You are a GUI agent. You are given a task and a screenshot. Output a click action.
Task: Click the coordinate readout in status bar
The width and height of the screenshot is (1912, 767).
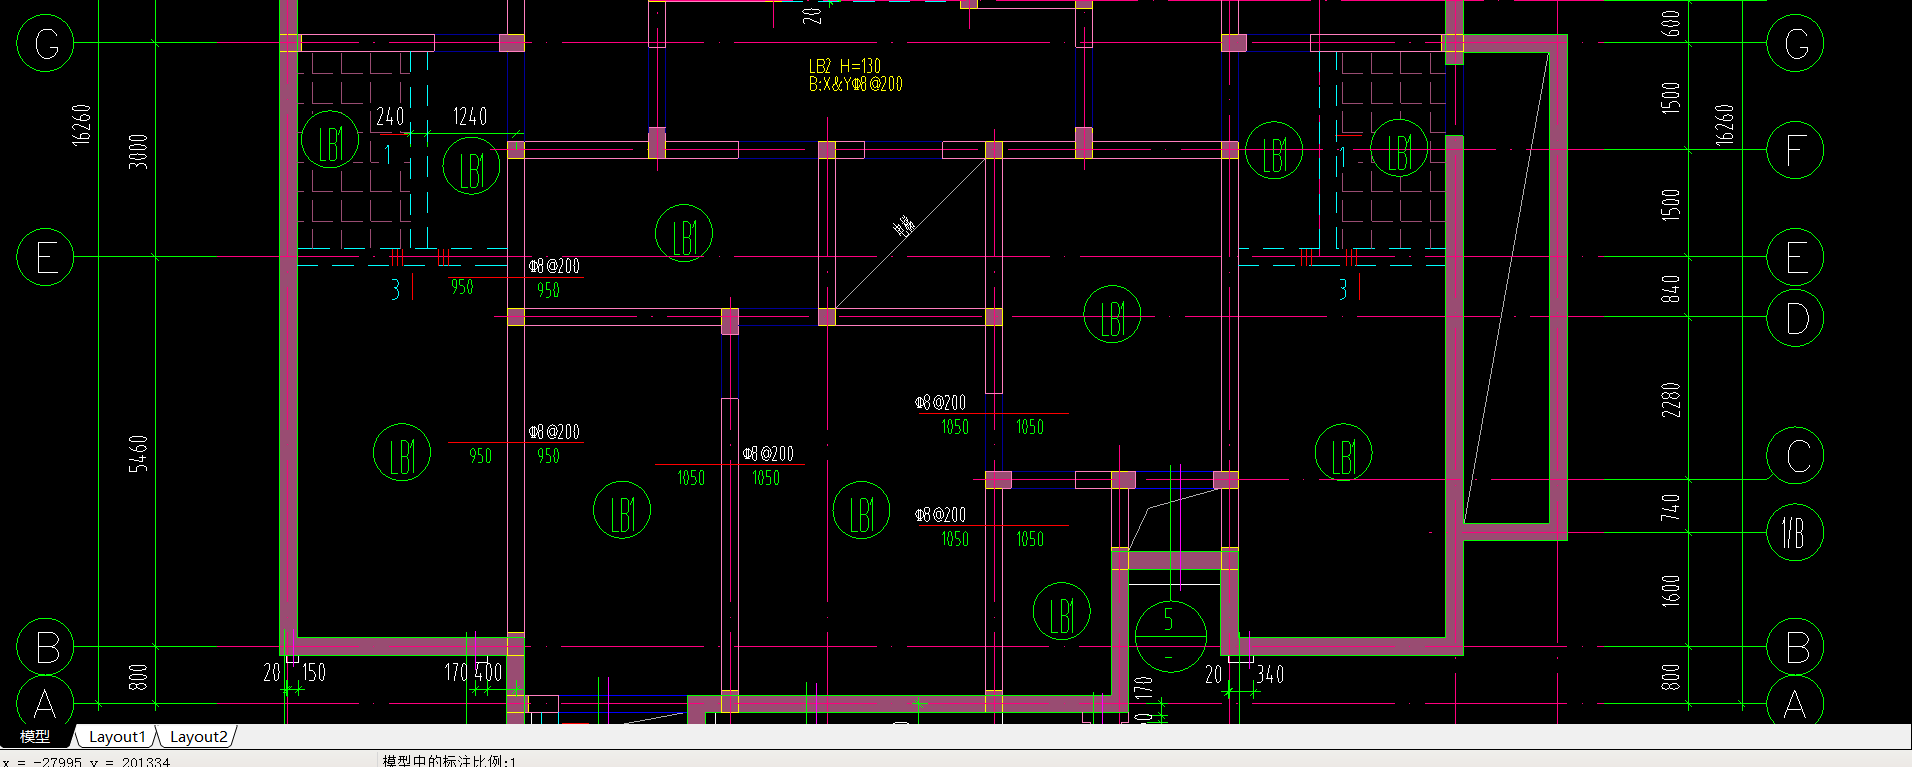point(86,761)
